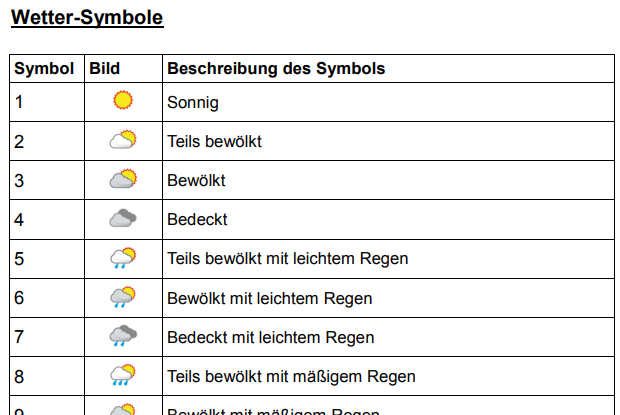Image resolution: width=620 pixels, height=415 pixels.
Task: Click the overcast gray clouds icon in row 4
Action: 123,218
